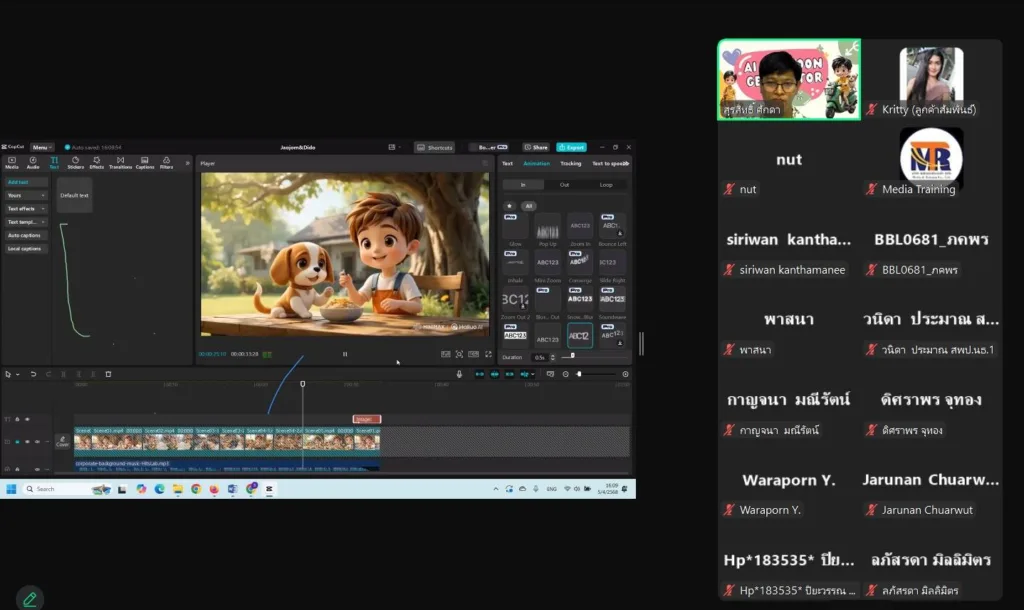The height and width of the screenshot is (610, 1024).
Task: Open the Captions tab
Action: [145, 162]
